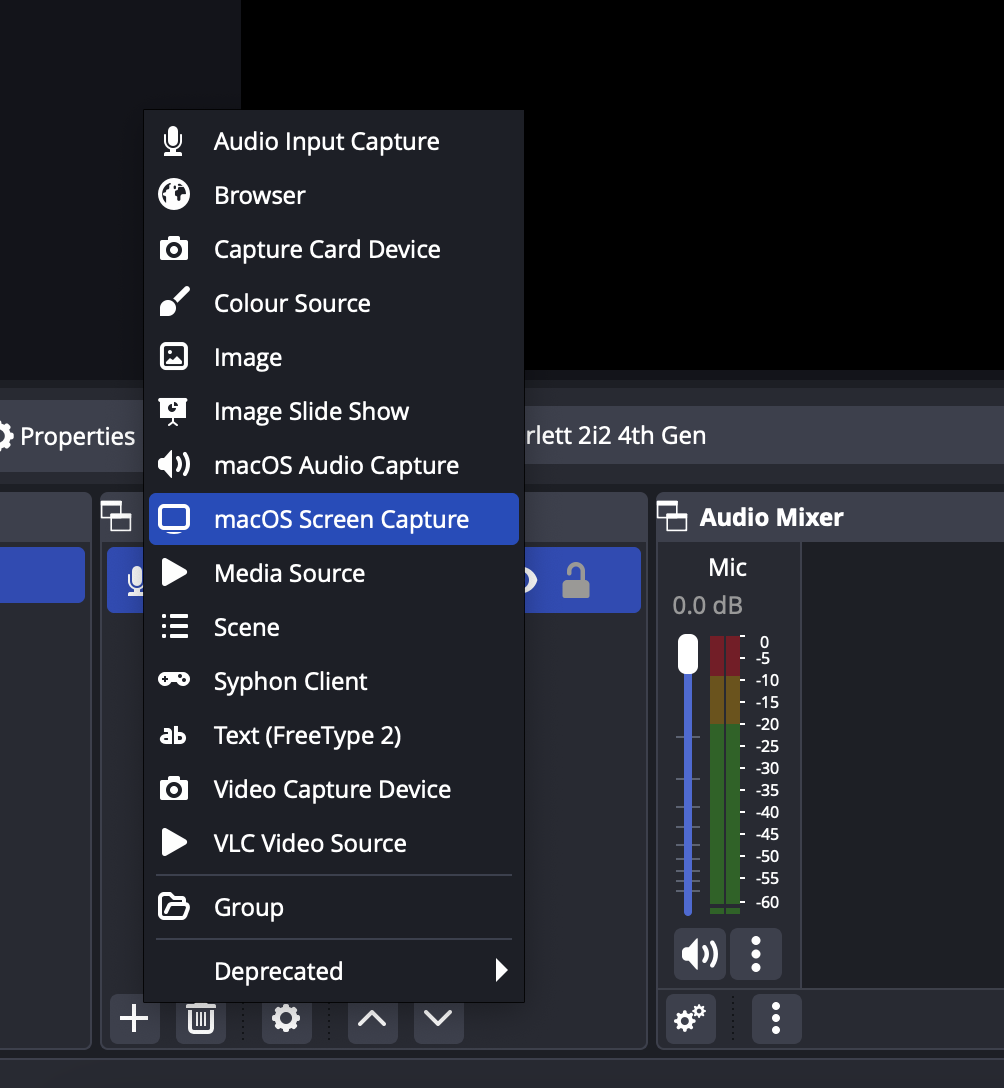The height and width of the screenshot is (1088, 1004).
Task: Open source properties gear in Sources toolbar
Action: [x=286, y=1019]
